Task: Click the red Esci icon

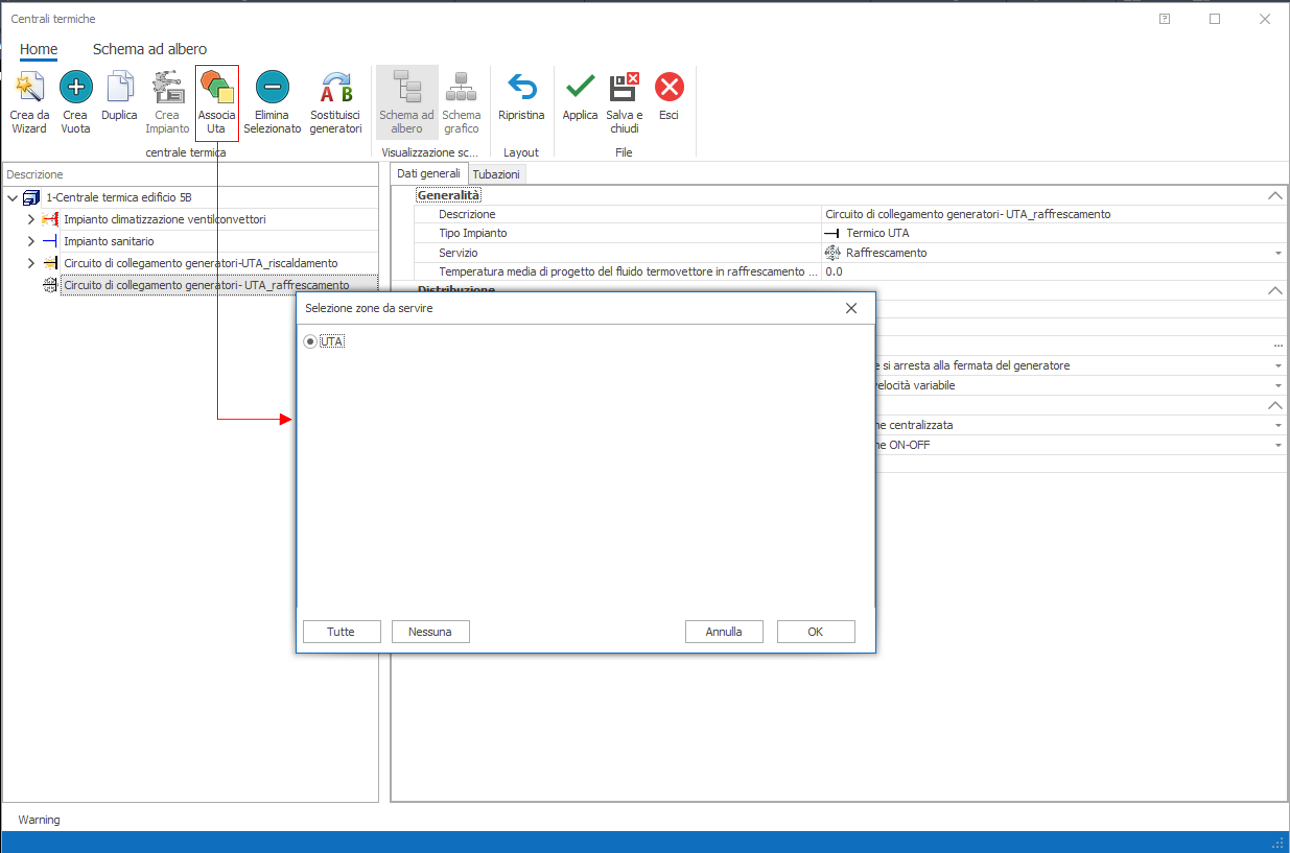Action: pyautogui.click(x=668, y=88)
